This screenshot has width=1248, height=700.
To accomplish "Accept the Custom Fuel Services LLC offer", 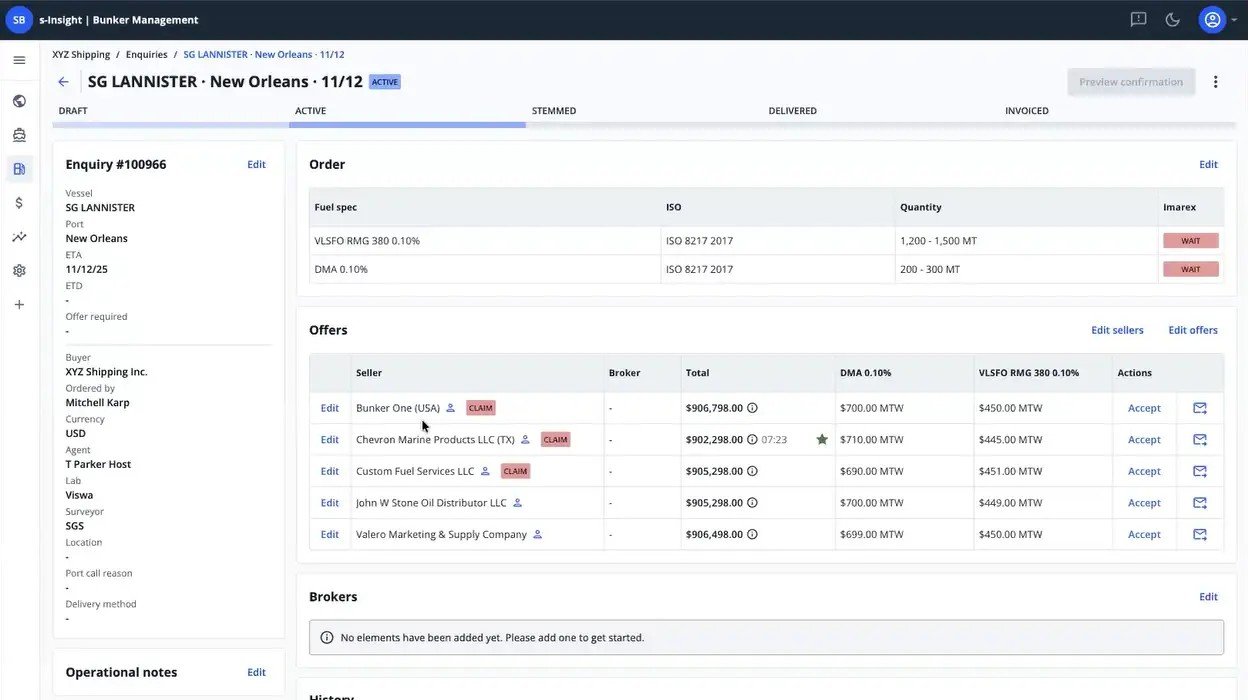I will (1144, 471).
